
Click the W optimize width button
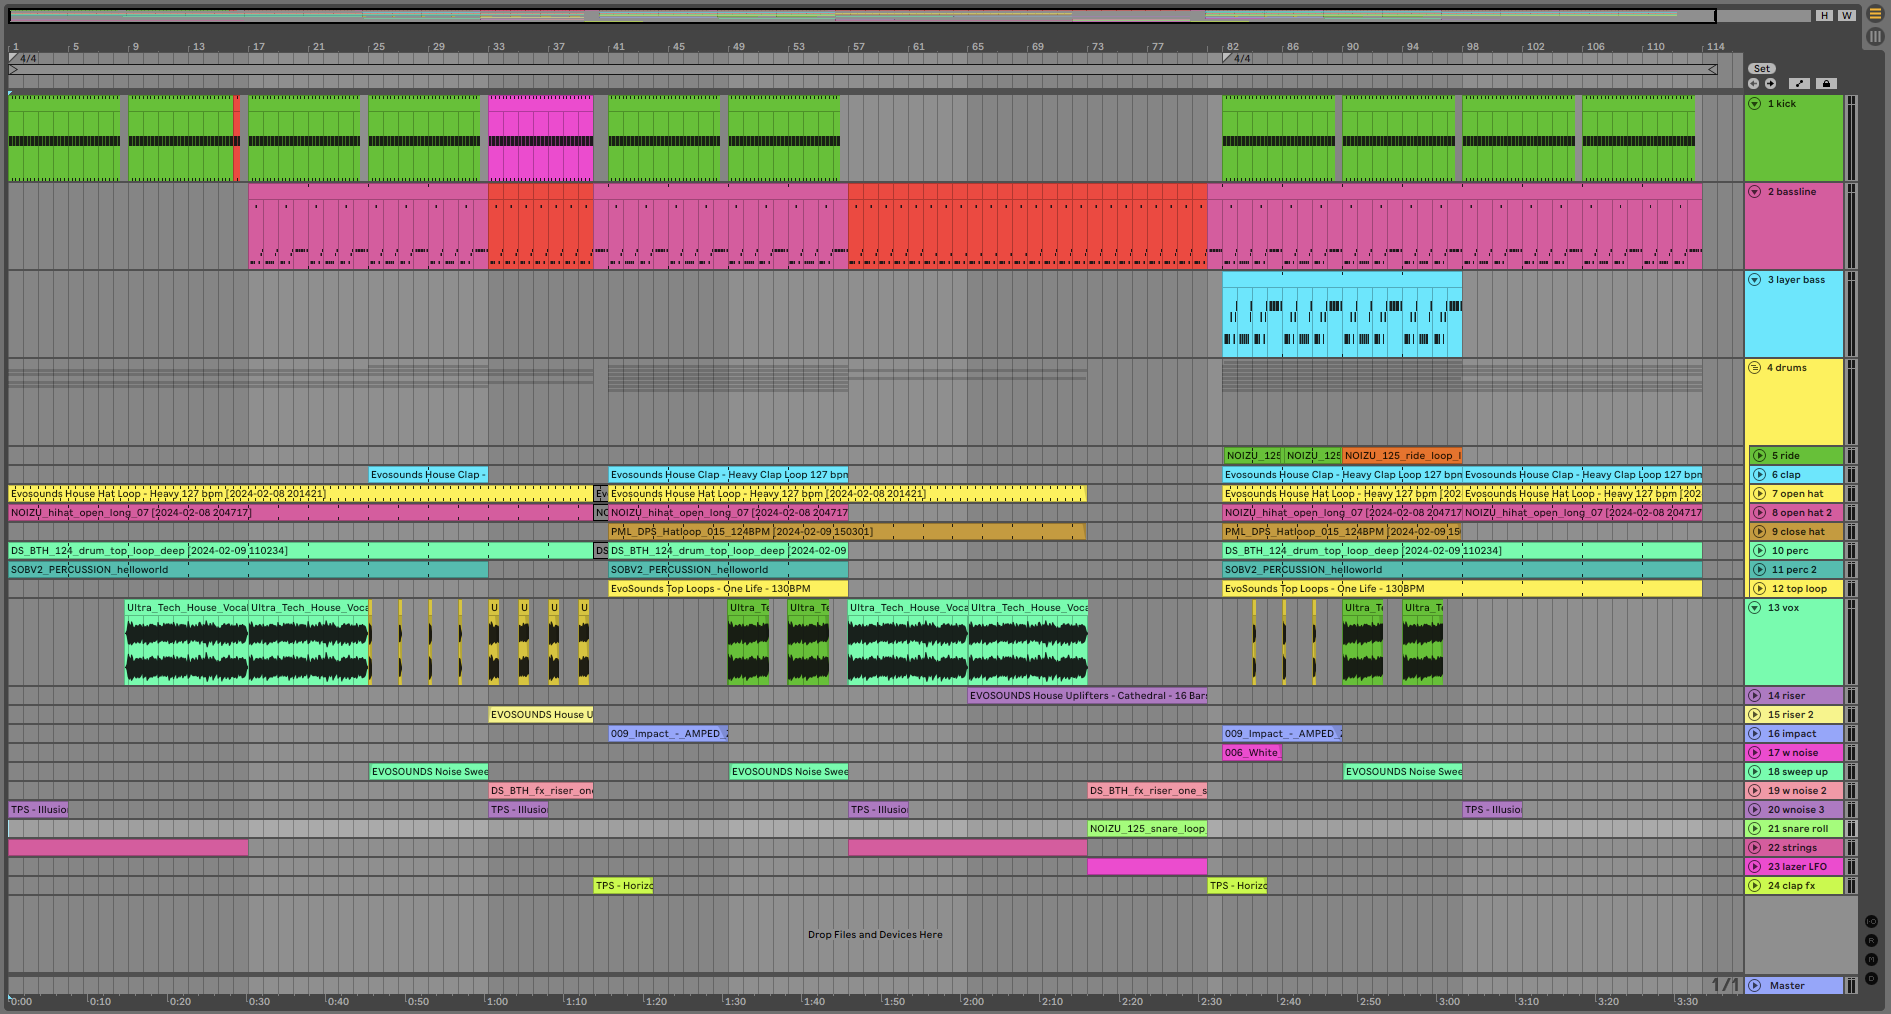point(1847,15)
